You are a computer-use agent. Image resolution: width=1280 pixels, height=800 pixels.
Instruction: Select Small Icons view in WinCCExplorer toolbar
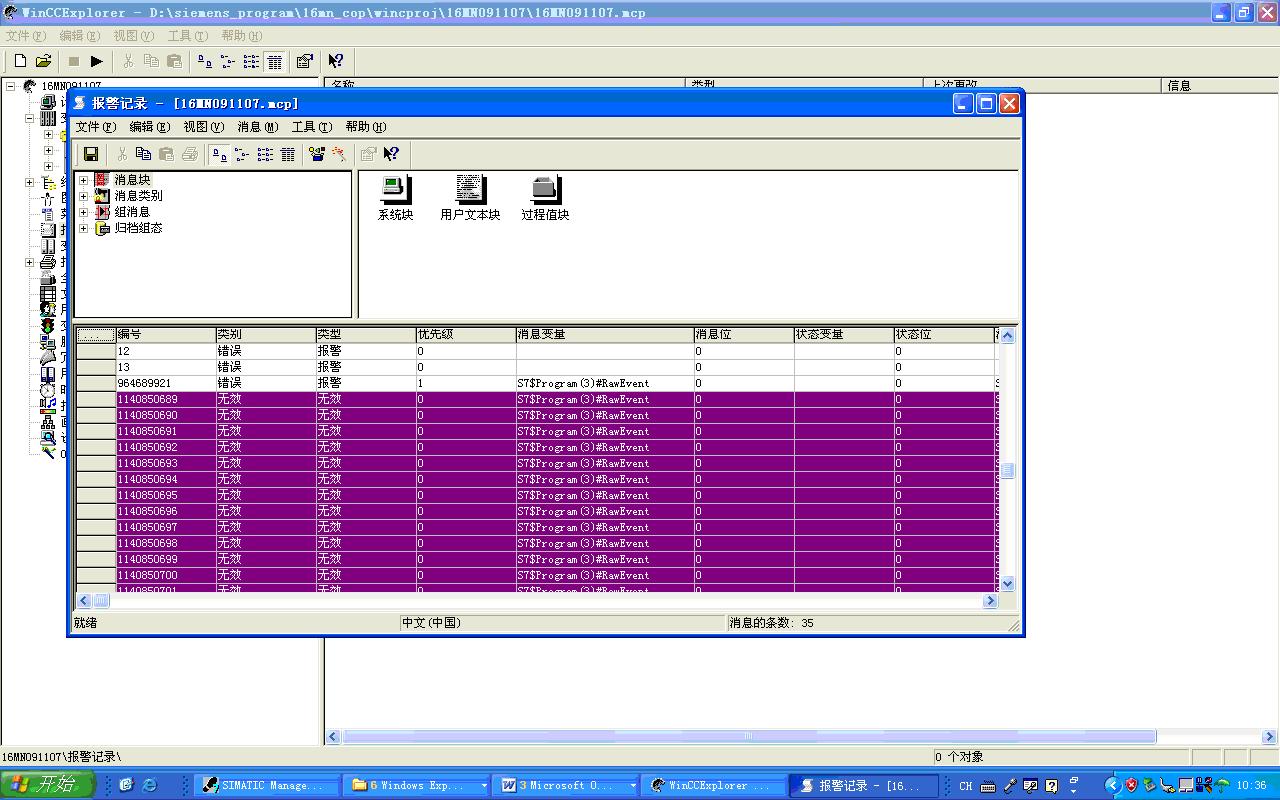pos(228,61)
